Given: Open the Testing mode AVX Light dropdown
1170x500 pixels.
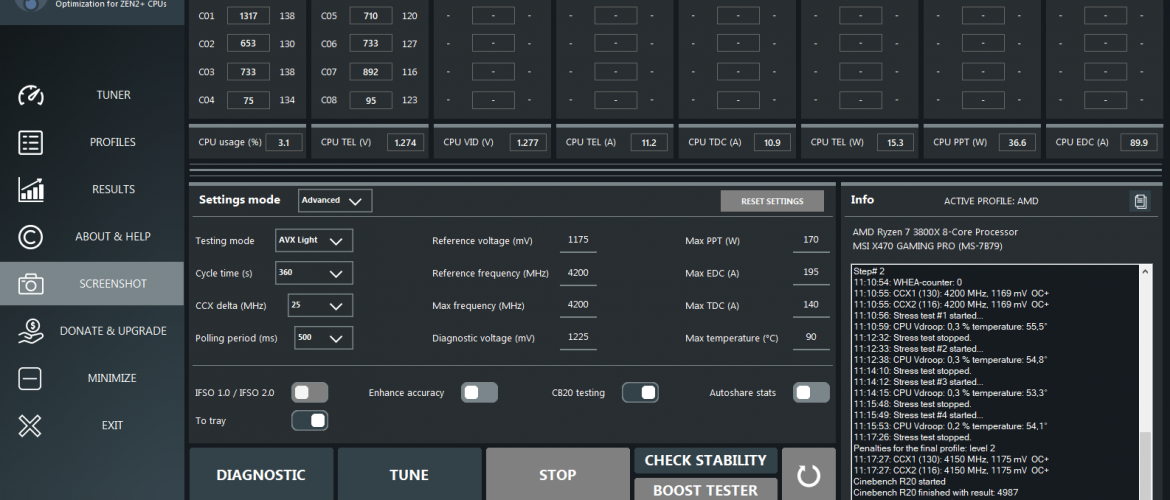Looking at the screenshot, I should pyautogui.click(x=314, y=241).
